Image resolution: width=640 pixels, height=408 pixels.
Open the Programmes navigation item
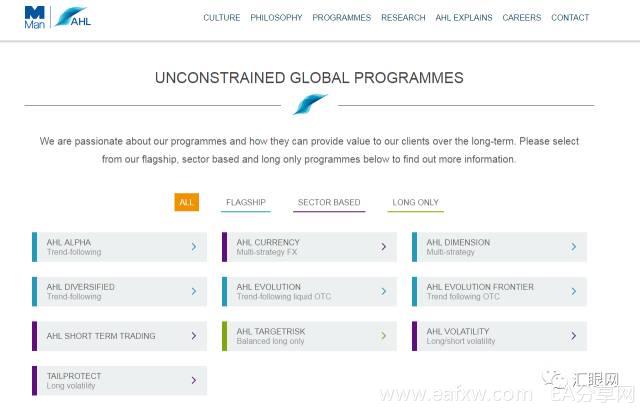pyautogui.click(x=342, y=18)
